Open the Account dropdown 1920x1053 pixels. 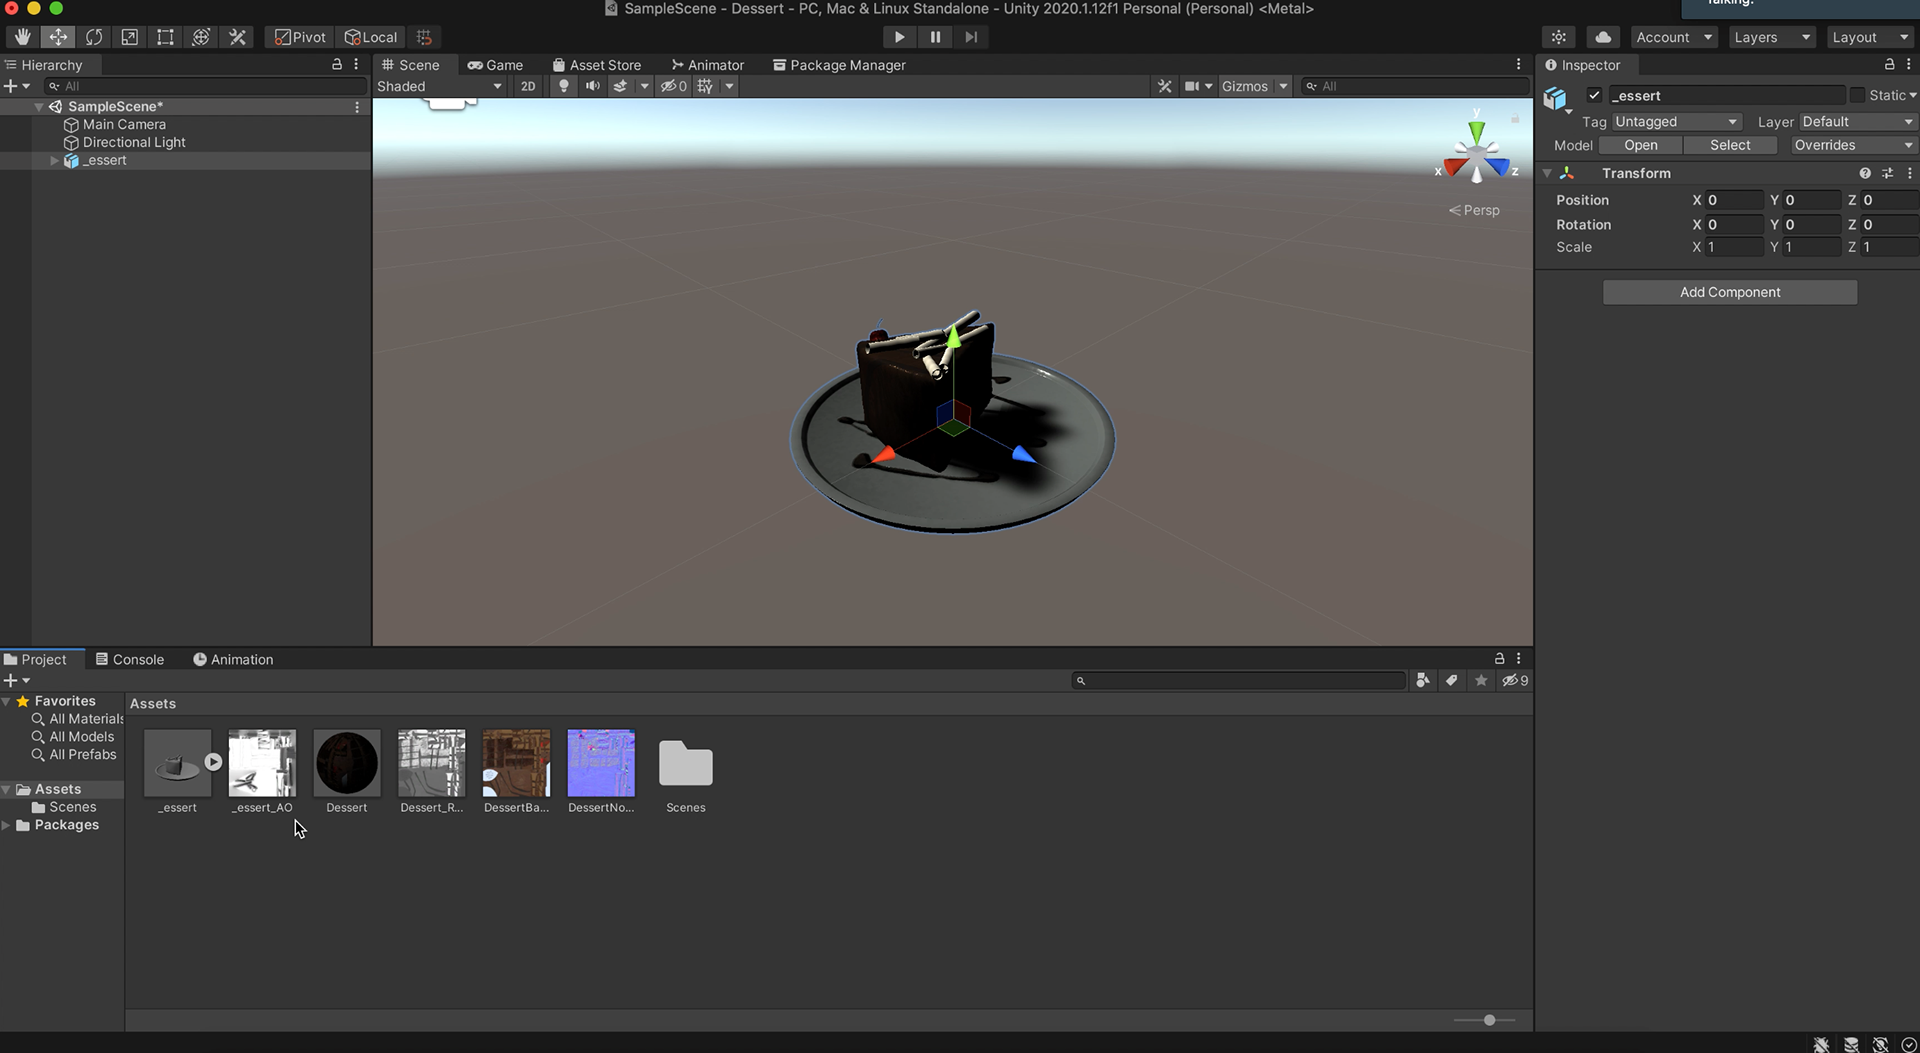tap(1674, 37)
